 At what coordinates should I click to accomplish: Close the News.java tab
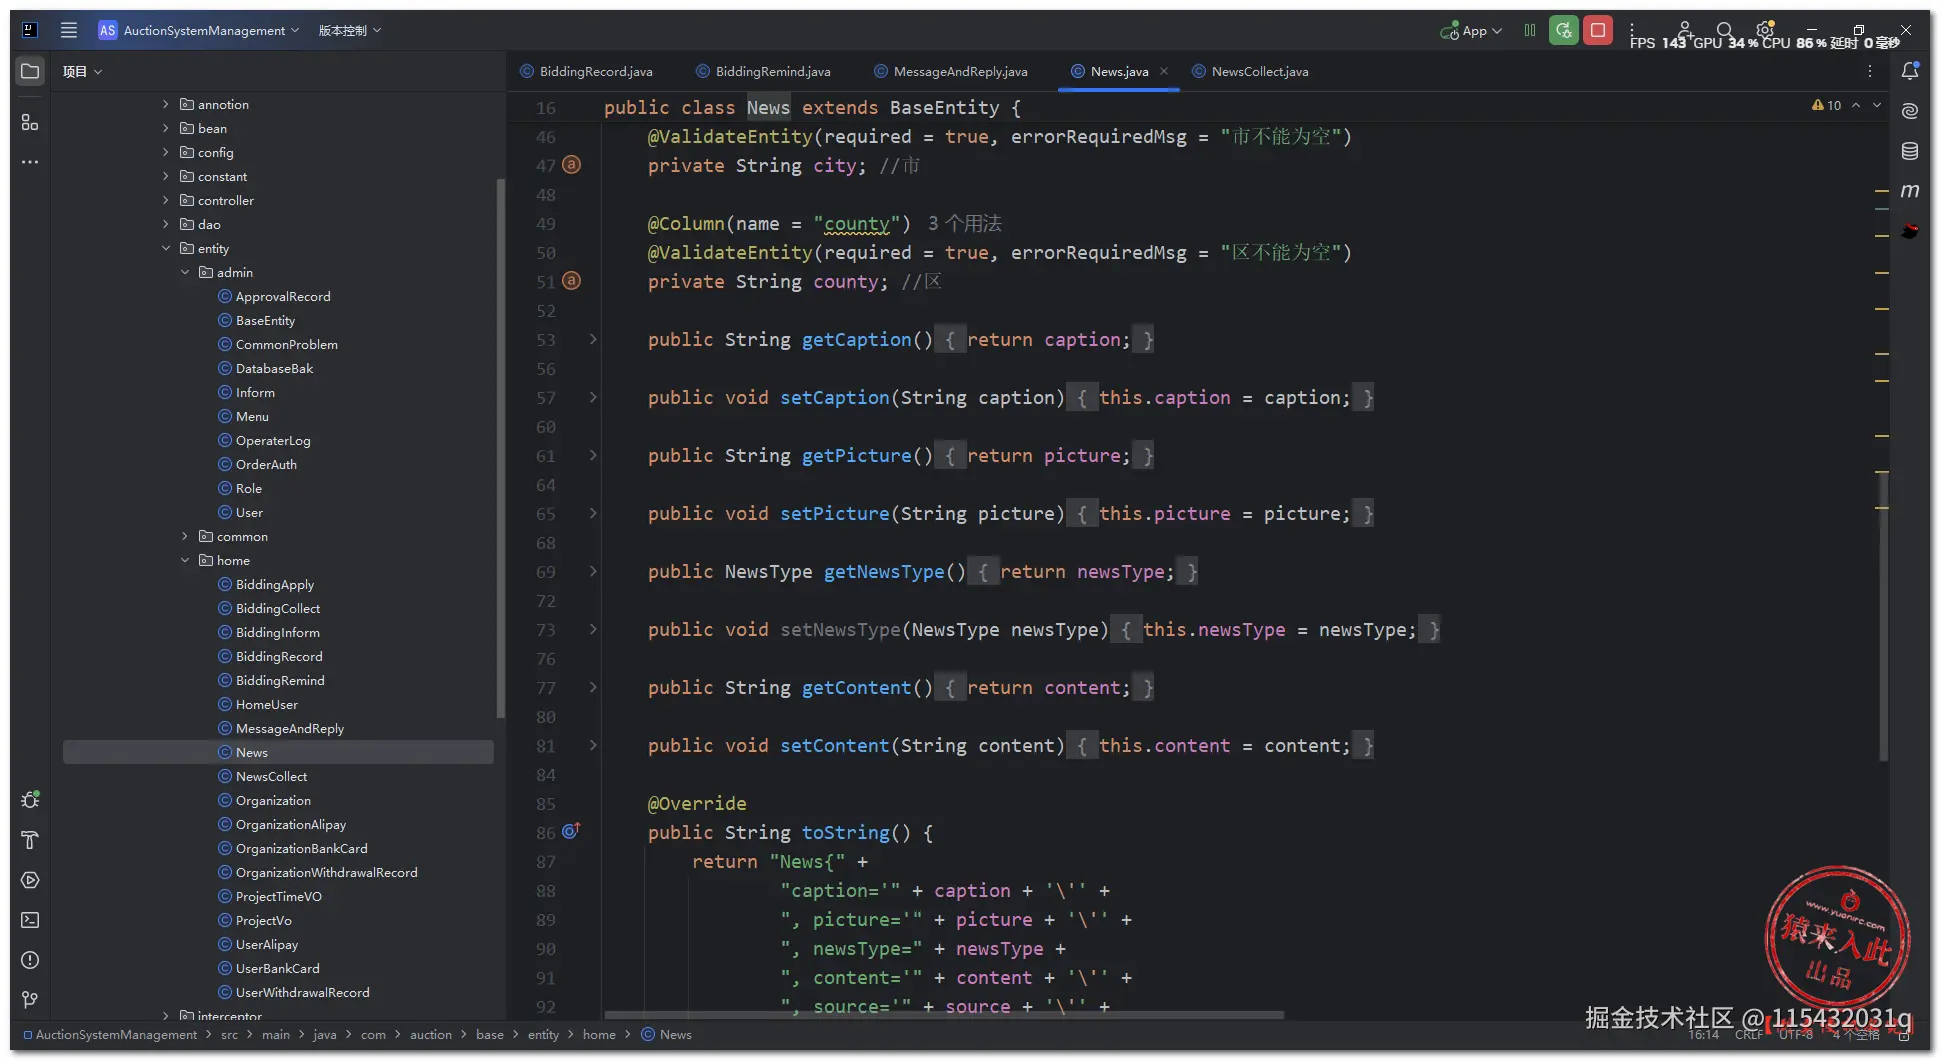(x=1164, y=71)
